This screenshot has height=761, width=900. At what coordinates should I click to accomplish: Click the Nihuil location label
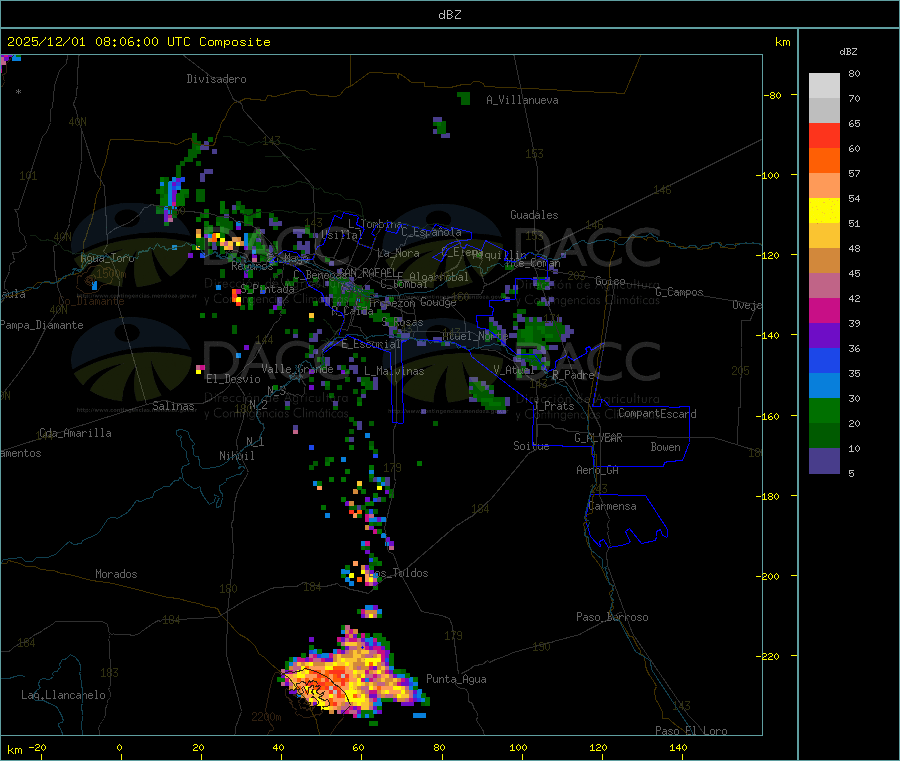(237, 456)
